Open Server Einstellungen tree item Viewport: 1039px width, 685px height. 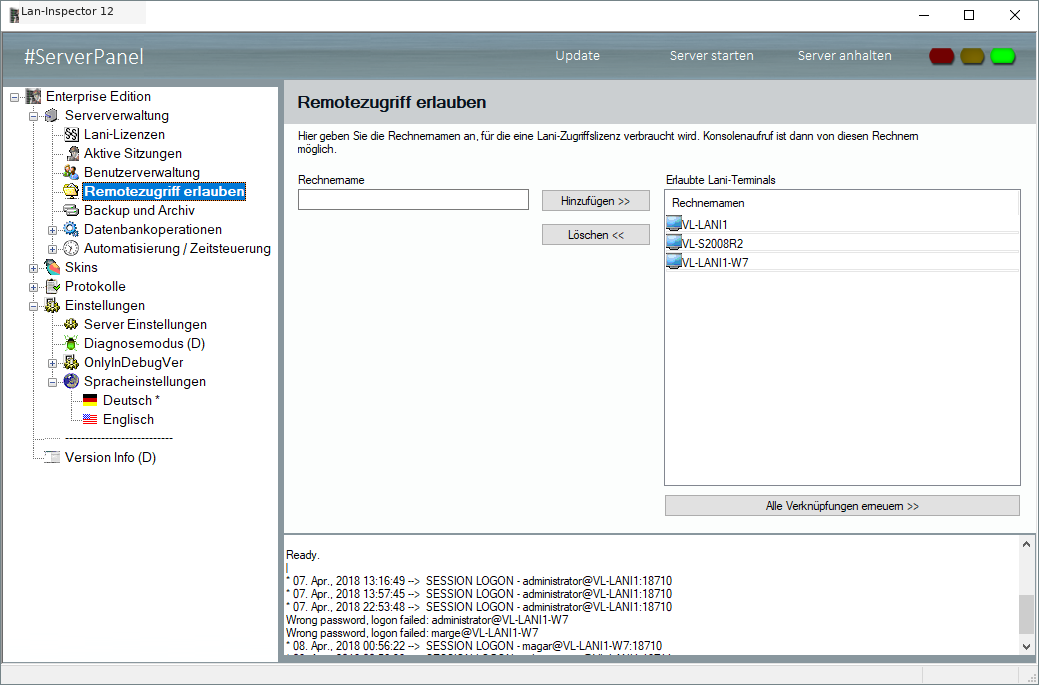click(145, 325)
